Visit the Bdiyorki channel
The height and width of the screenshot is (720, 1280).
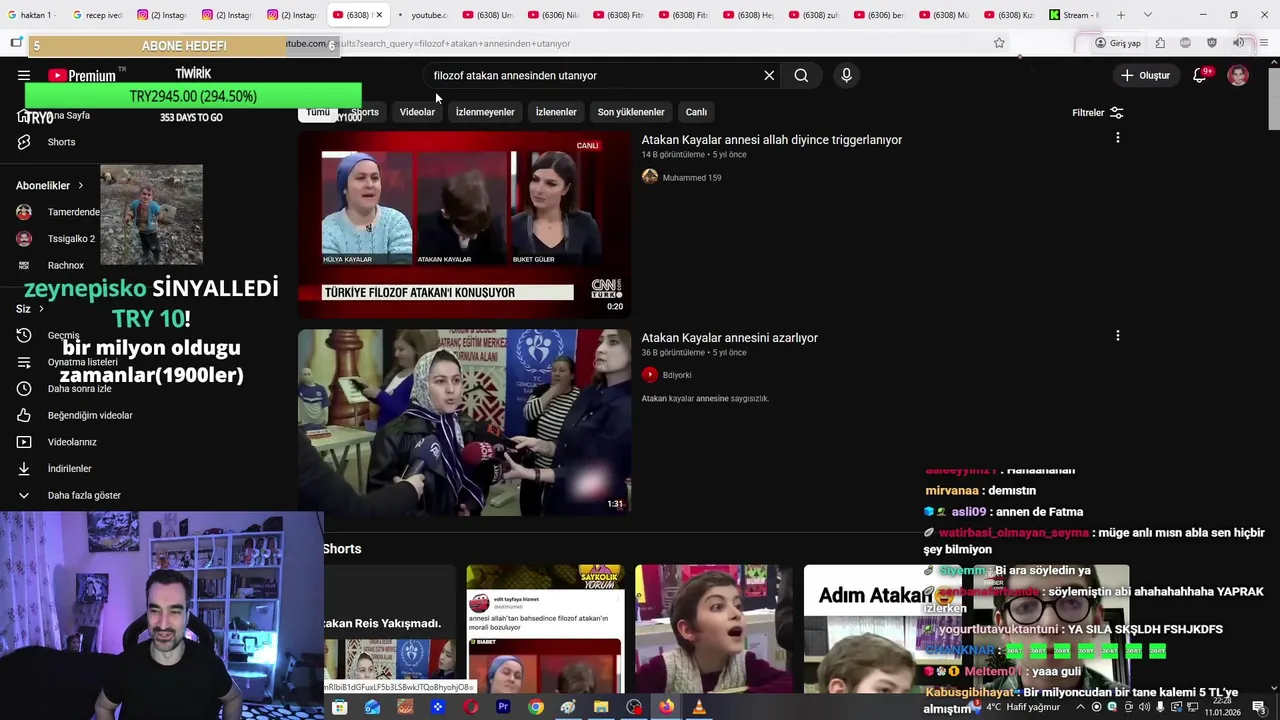(x=676, y=375)
